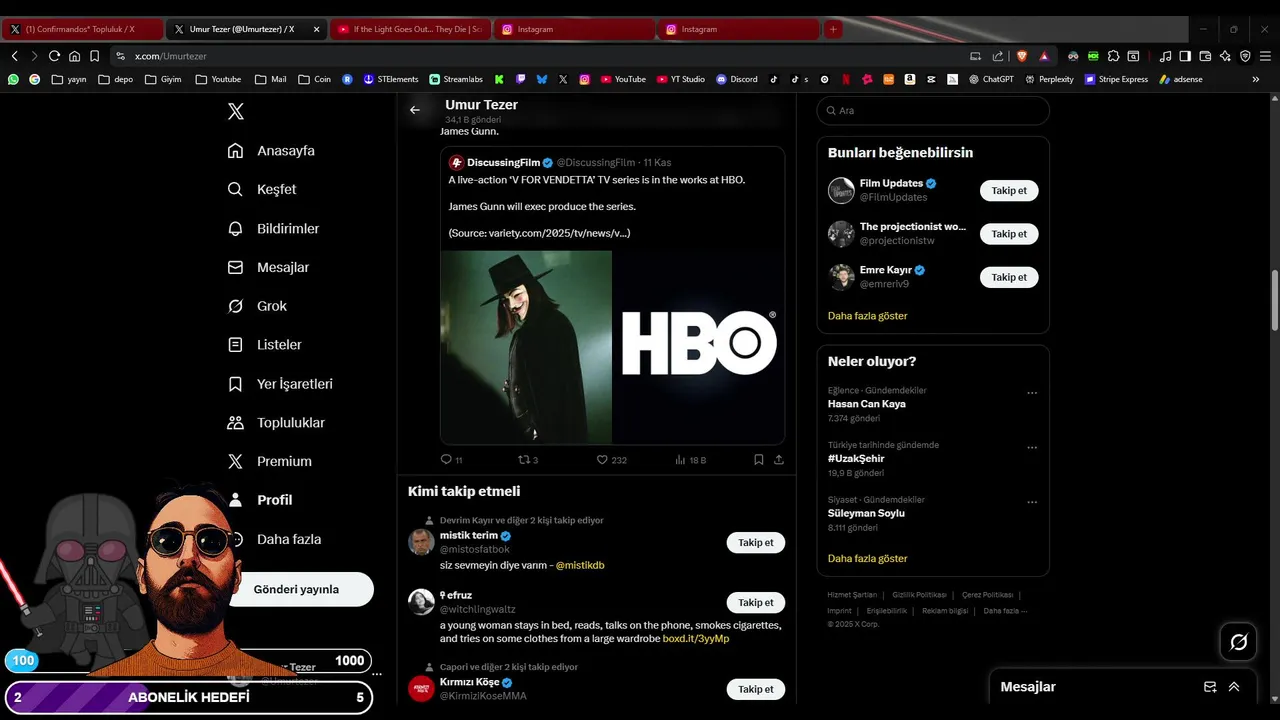The height and width of the screenshot is (720, 1280).
Task: Open Topluluklar in sidebar
Action: point(276,423)
